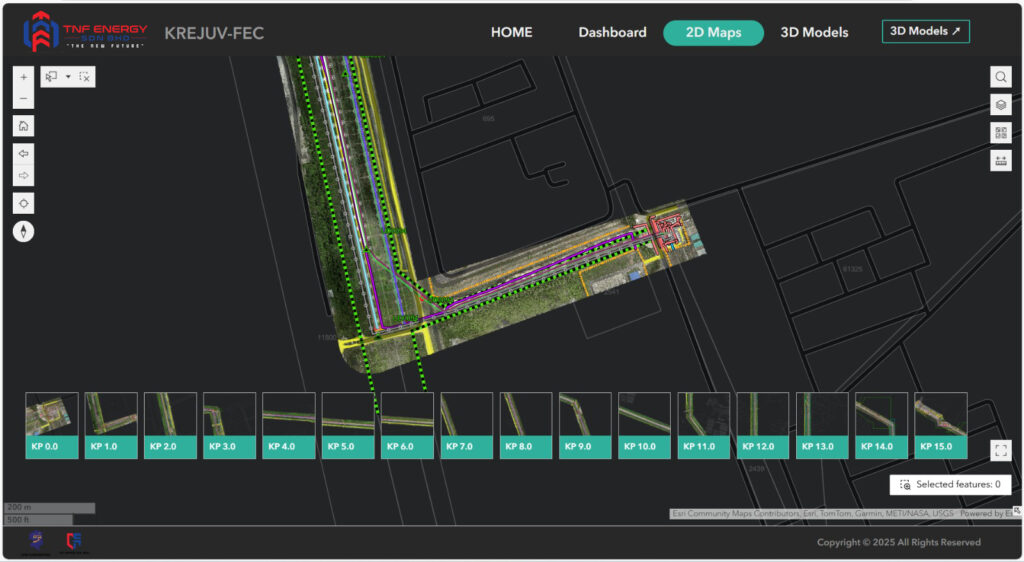Click the 500 ft scale bar
The width and height of the screenshot is (1024, 562).
[x=39, y=520]
